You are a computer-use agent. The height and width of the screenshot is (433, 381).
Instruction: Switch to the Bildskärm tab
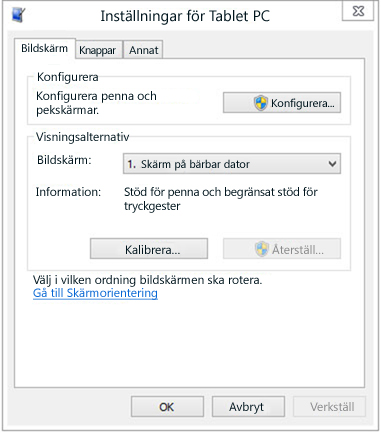44,48
